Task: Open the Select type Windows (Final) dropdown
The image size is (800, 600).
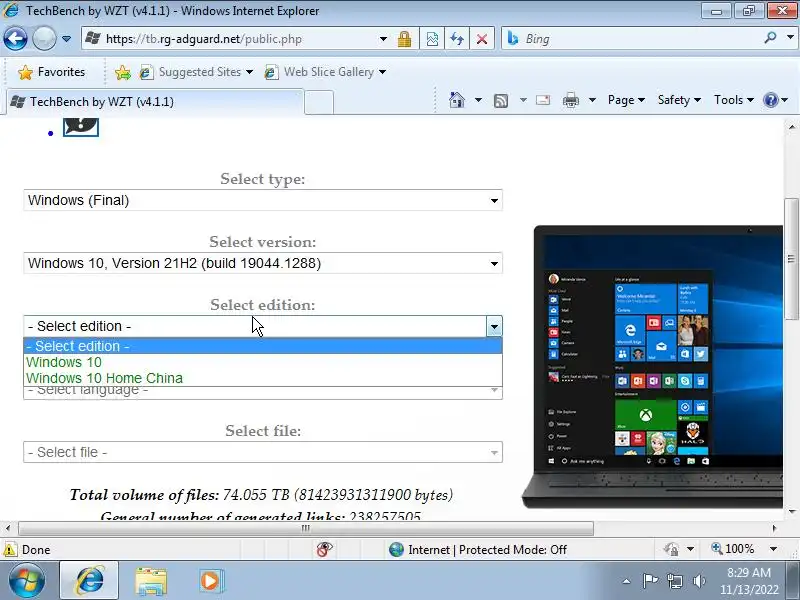Action: click(x=263, y=200)
